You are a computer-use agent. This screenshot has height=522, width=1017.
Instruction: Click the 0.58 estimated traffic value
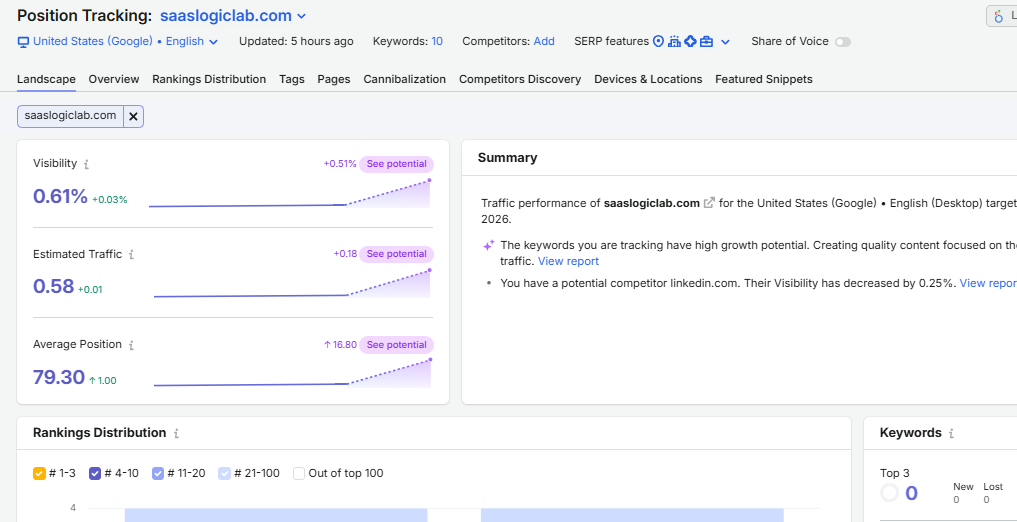[x=54, y=287]
